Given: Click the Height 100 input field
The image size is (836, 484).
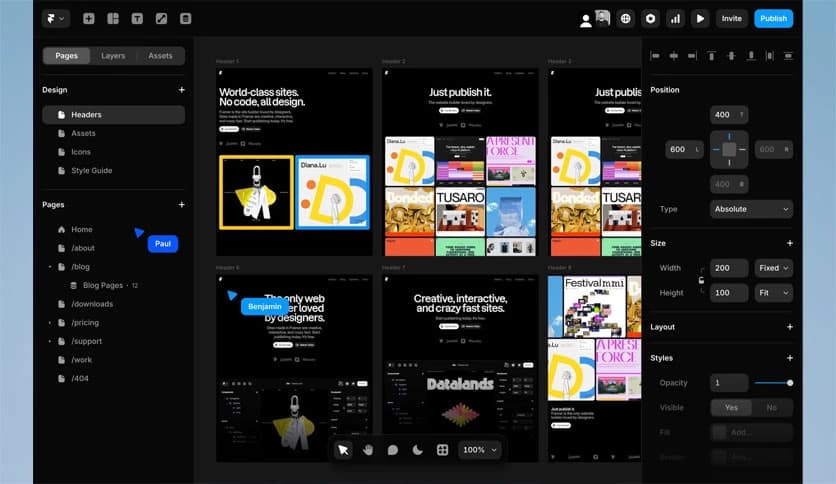Looking at the screenshot, I should click(729, 293).
